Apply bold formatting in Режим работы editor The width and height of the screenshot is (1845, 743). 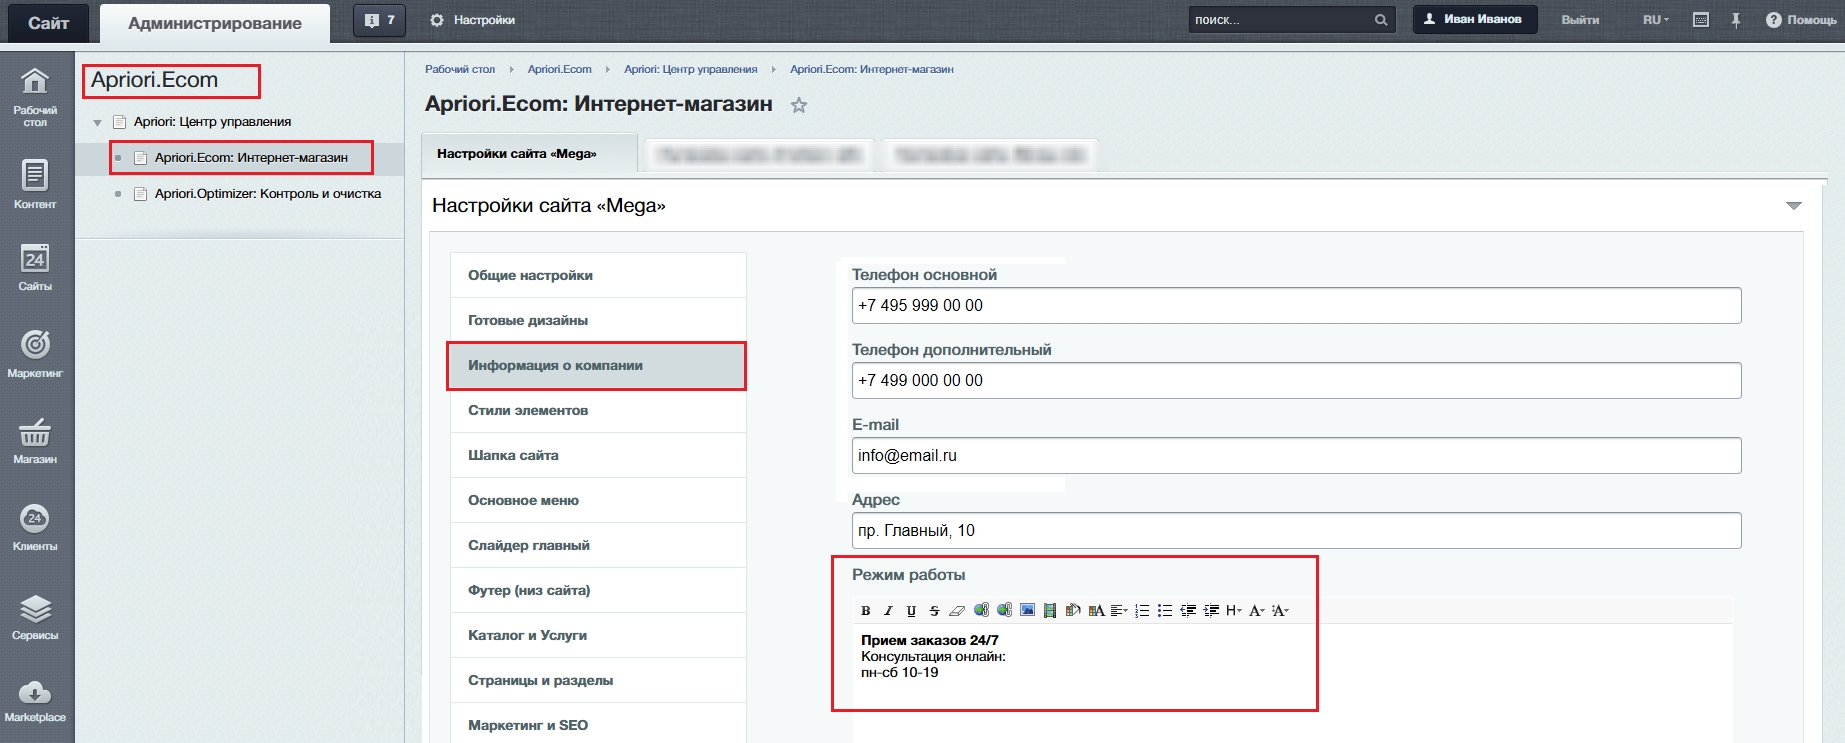865,610
